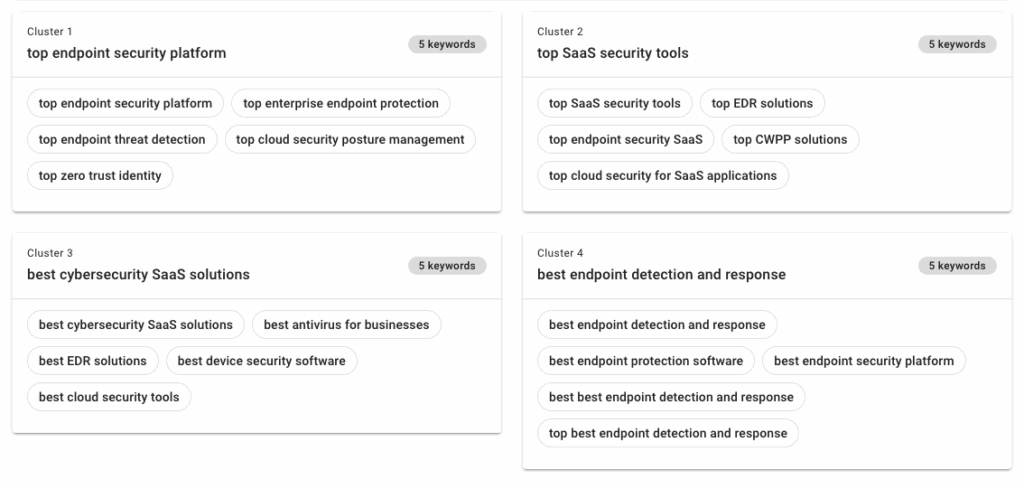1024x489 pixels.
Task: Click the 'top EDR solutions' chip
Action: 762,103
